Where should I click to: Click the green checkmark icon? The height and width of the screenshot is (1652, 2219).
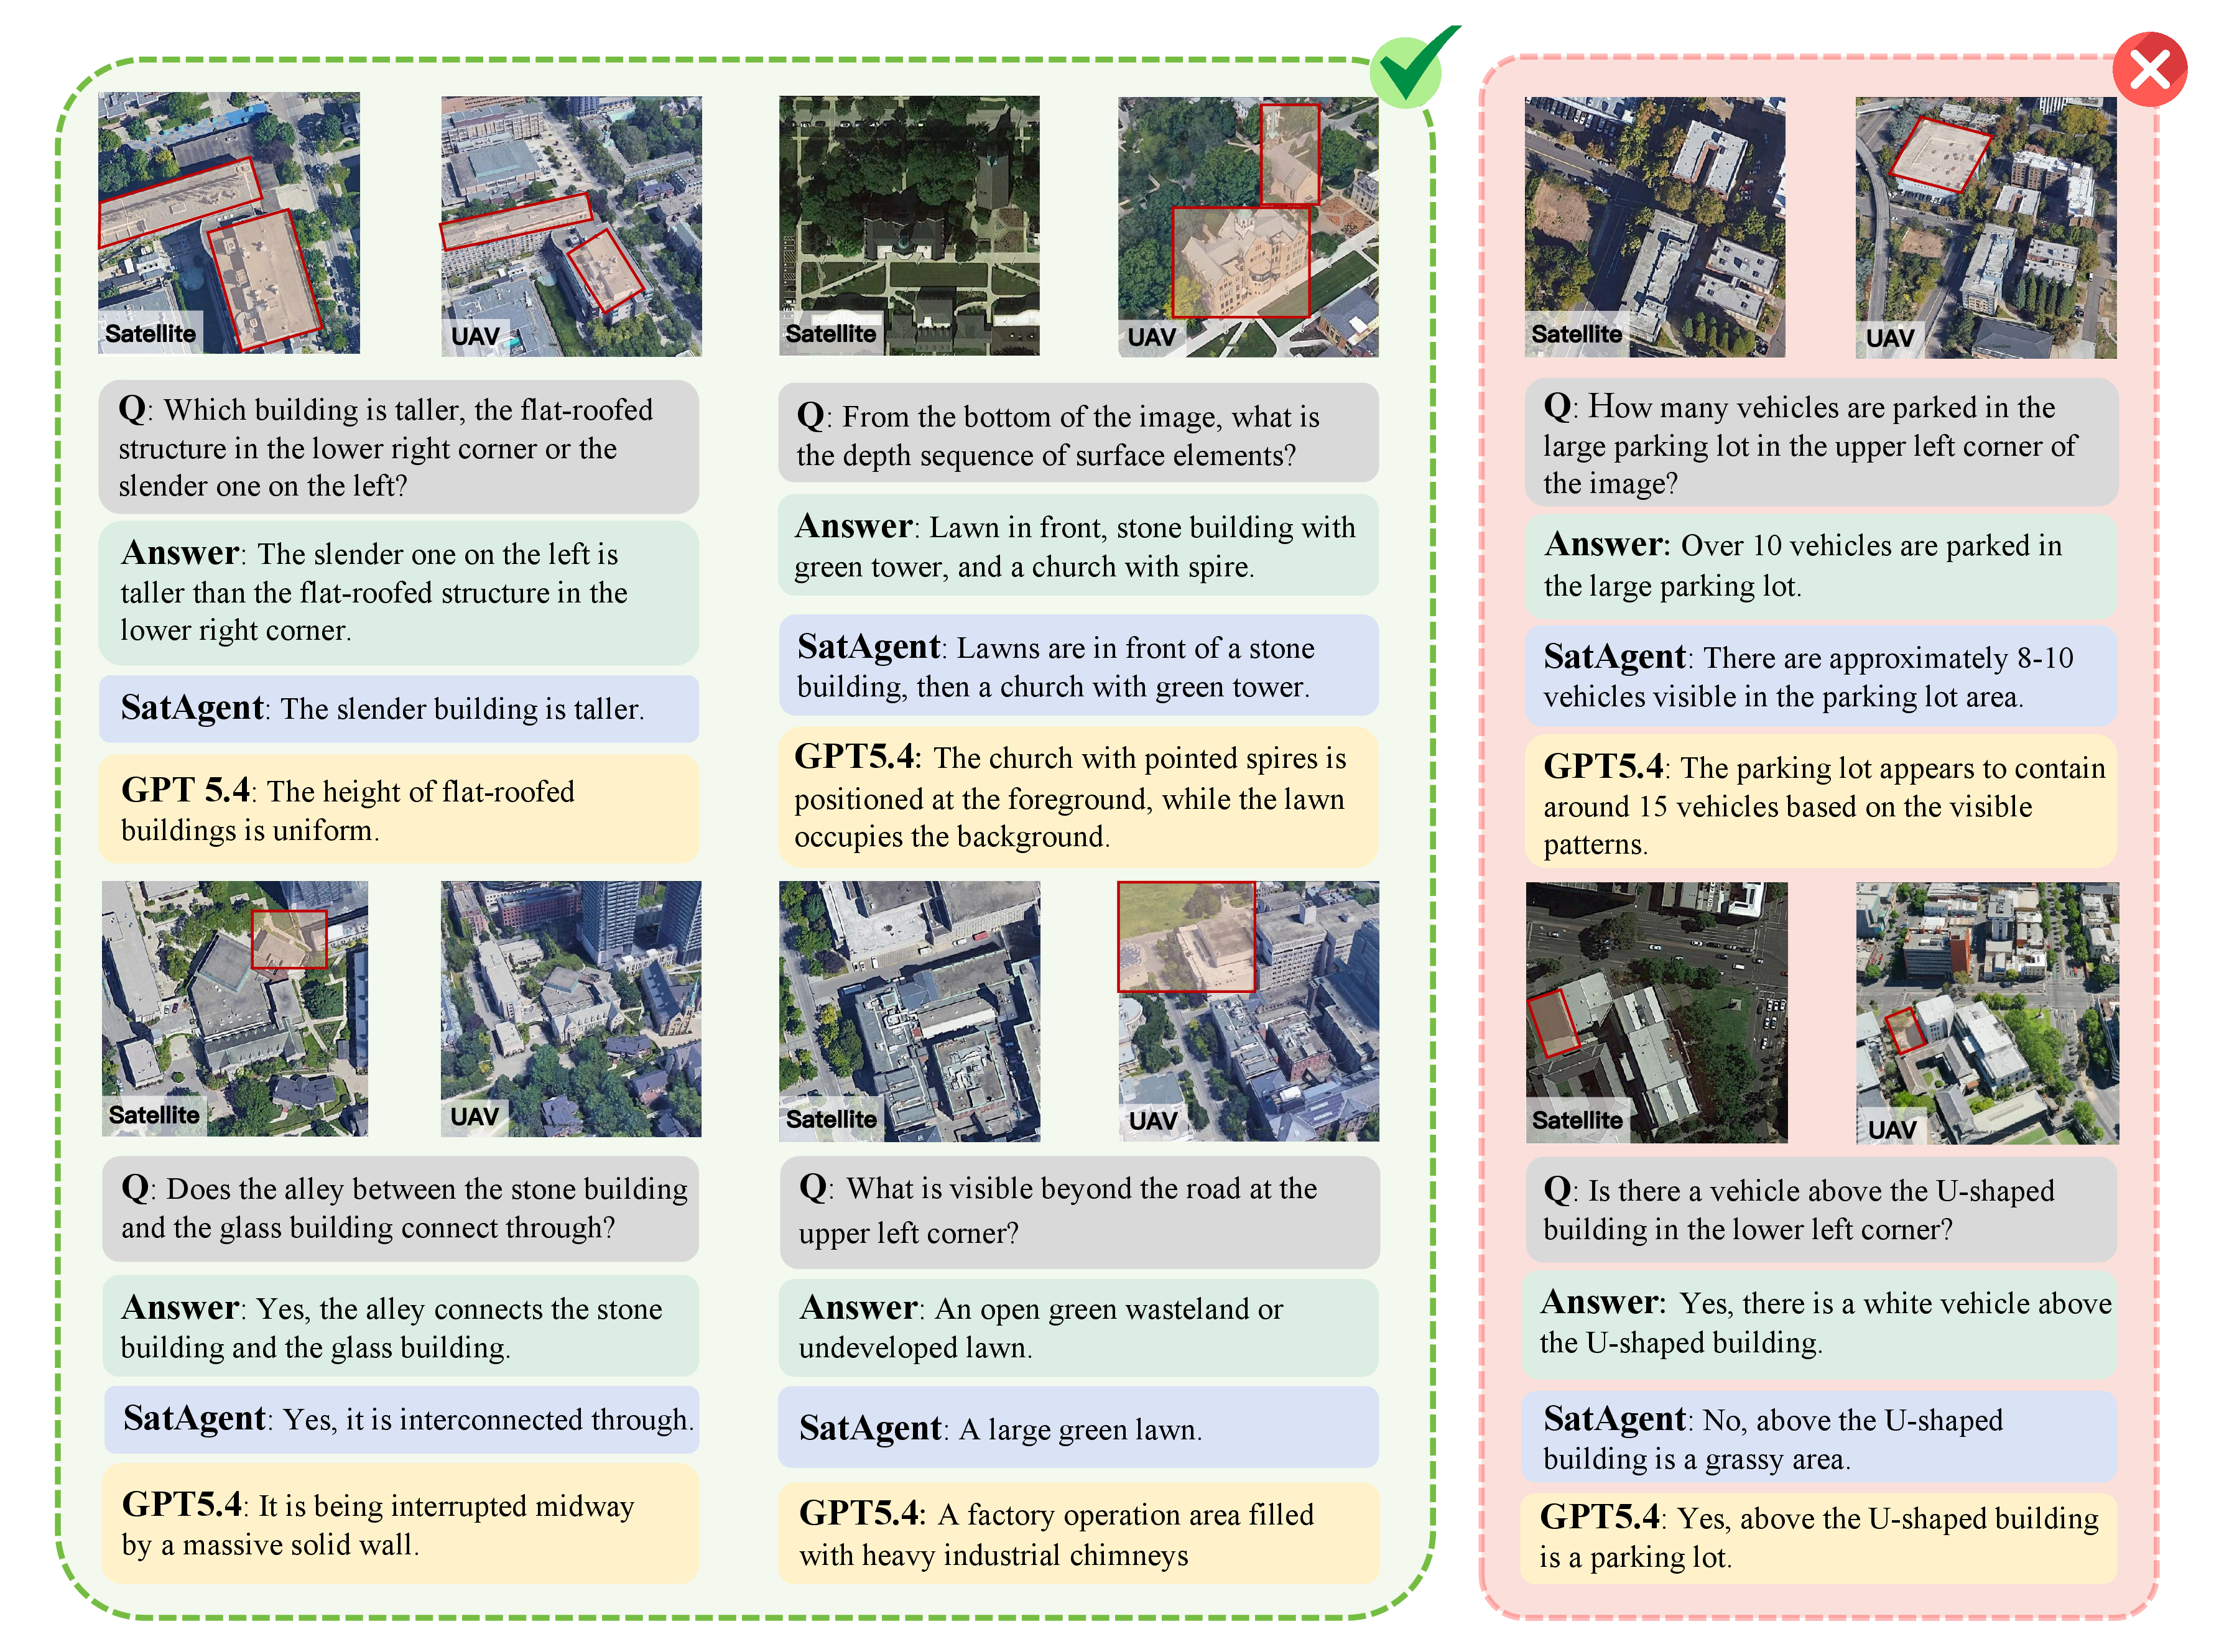(x=1411, y=67)
